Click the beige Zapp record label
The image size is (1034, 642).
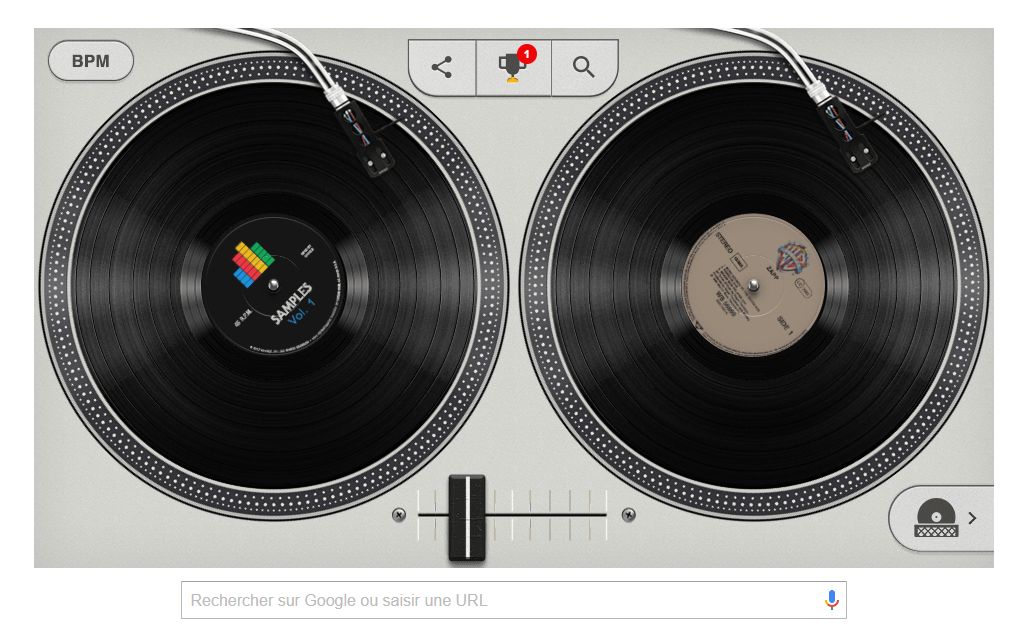tap(754, 285)
